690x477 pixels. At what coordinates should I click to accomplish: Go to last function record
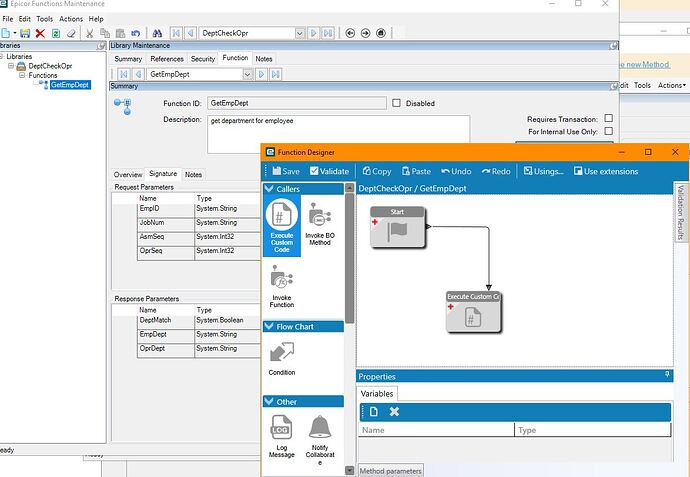click(x=276, y=74)
